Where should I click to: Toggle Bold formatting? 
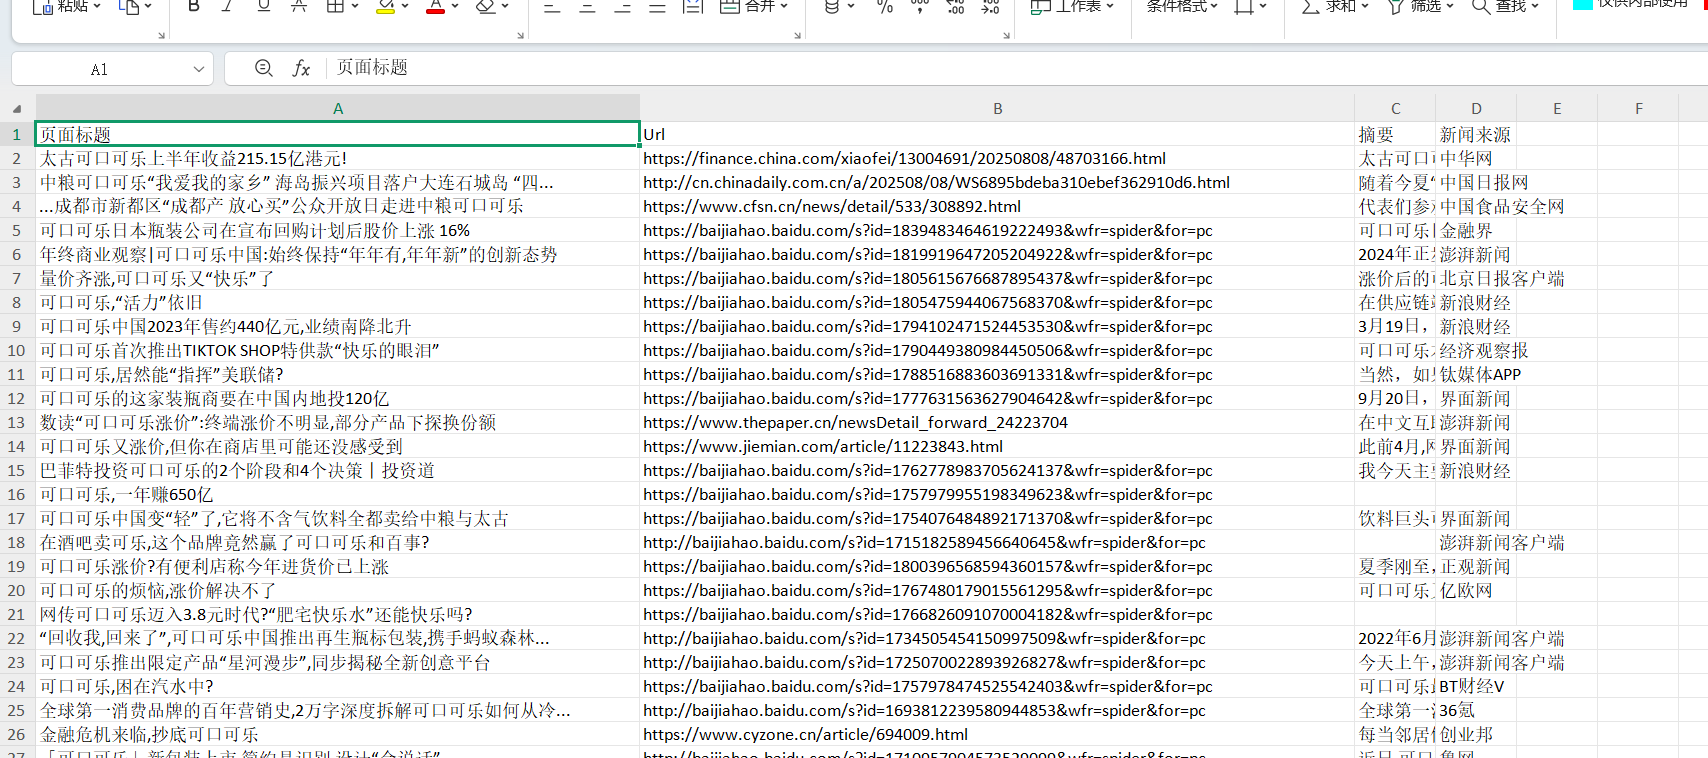coord(194,6)
